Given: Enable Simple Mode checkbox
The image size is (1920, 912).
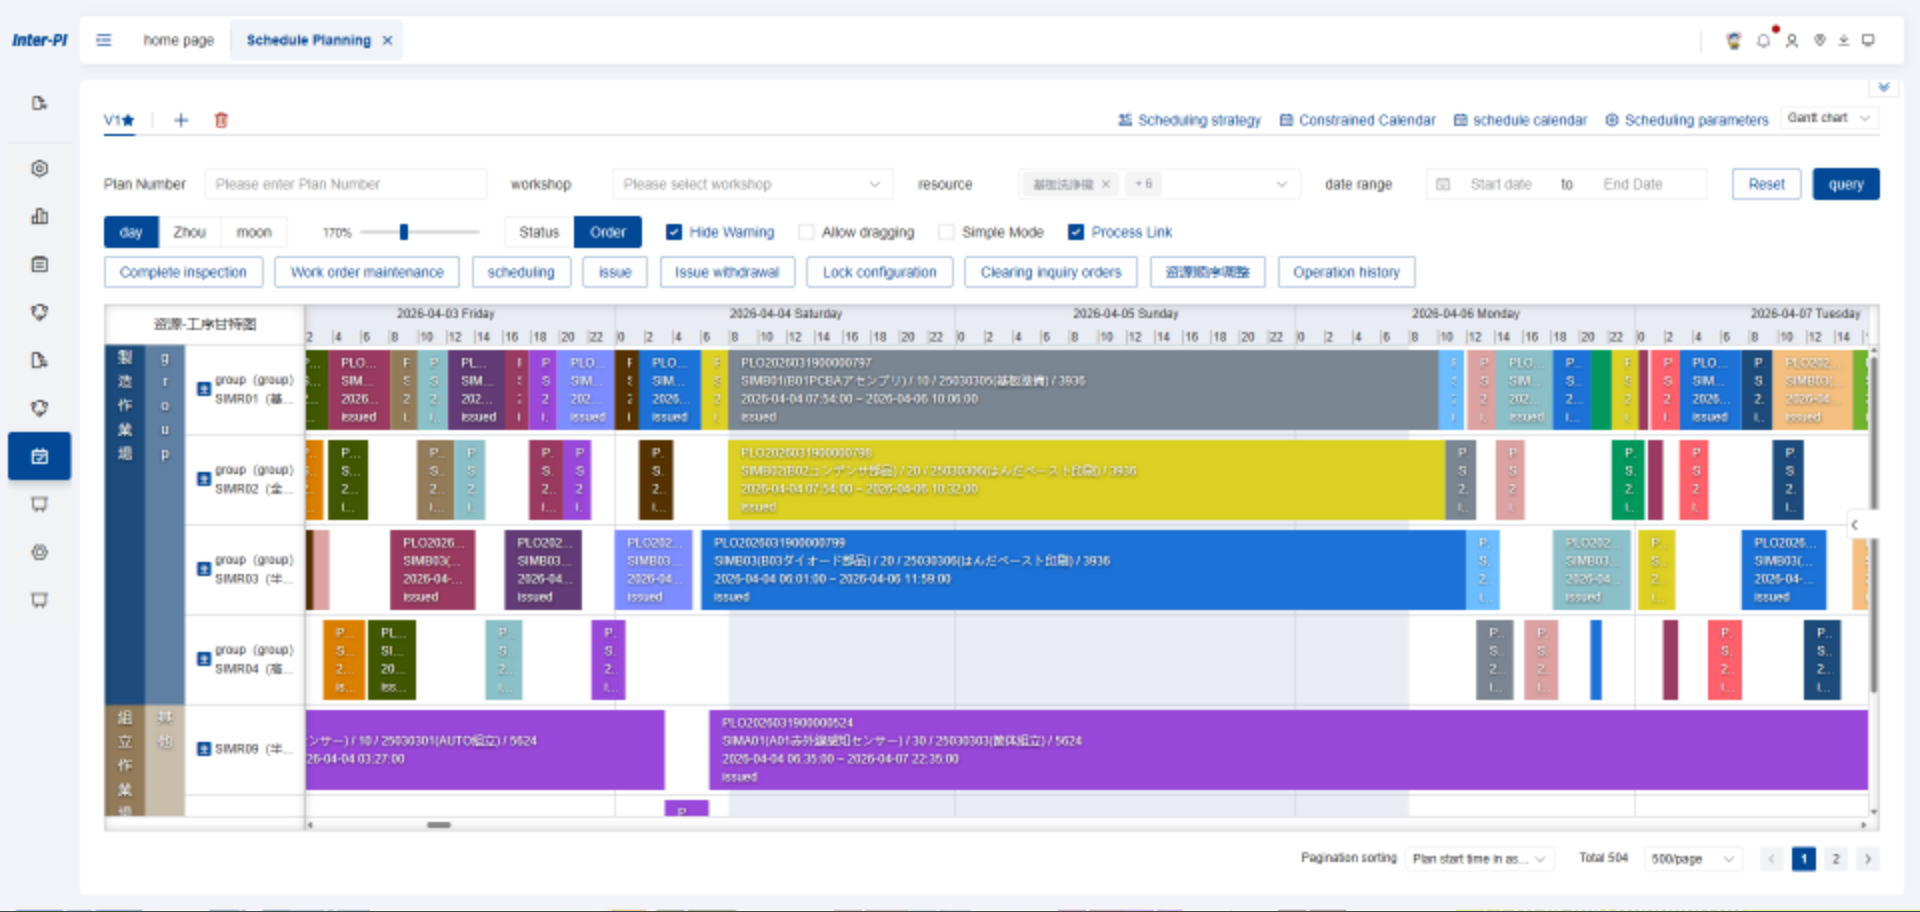Looking at the screenshot, I should coord(946,232).
